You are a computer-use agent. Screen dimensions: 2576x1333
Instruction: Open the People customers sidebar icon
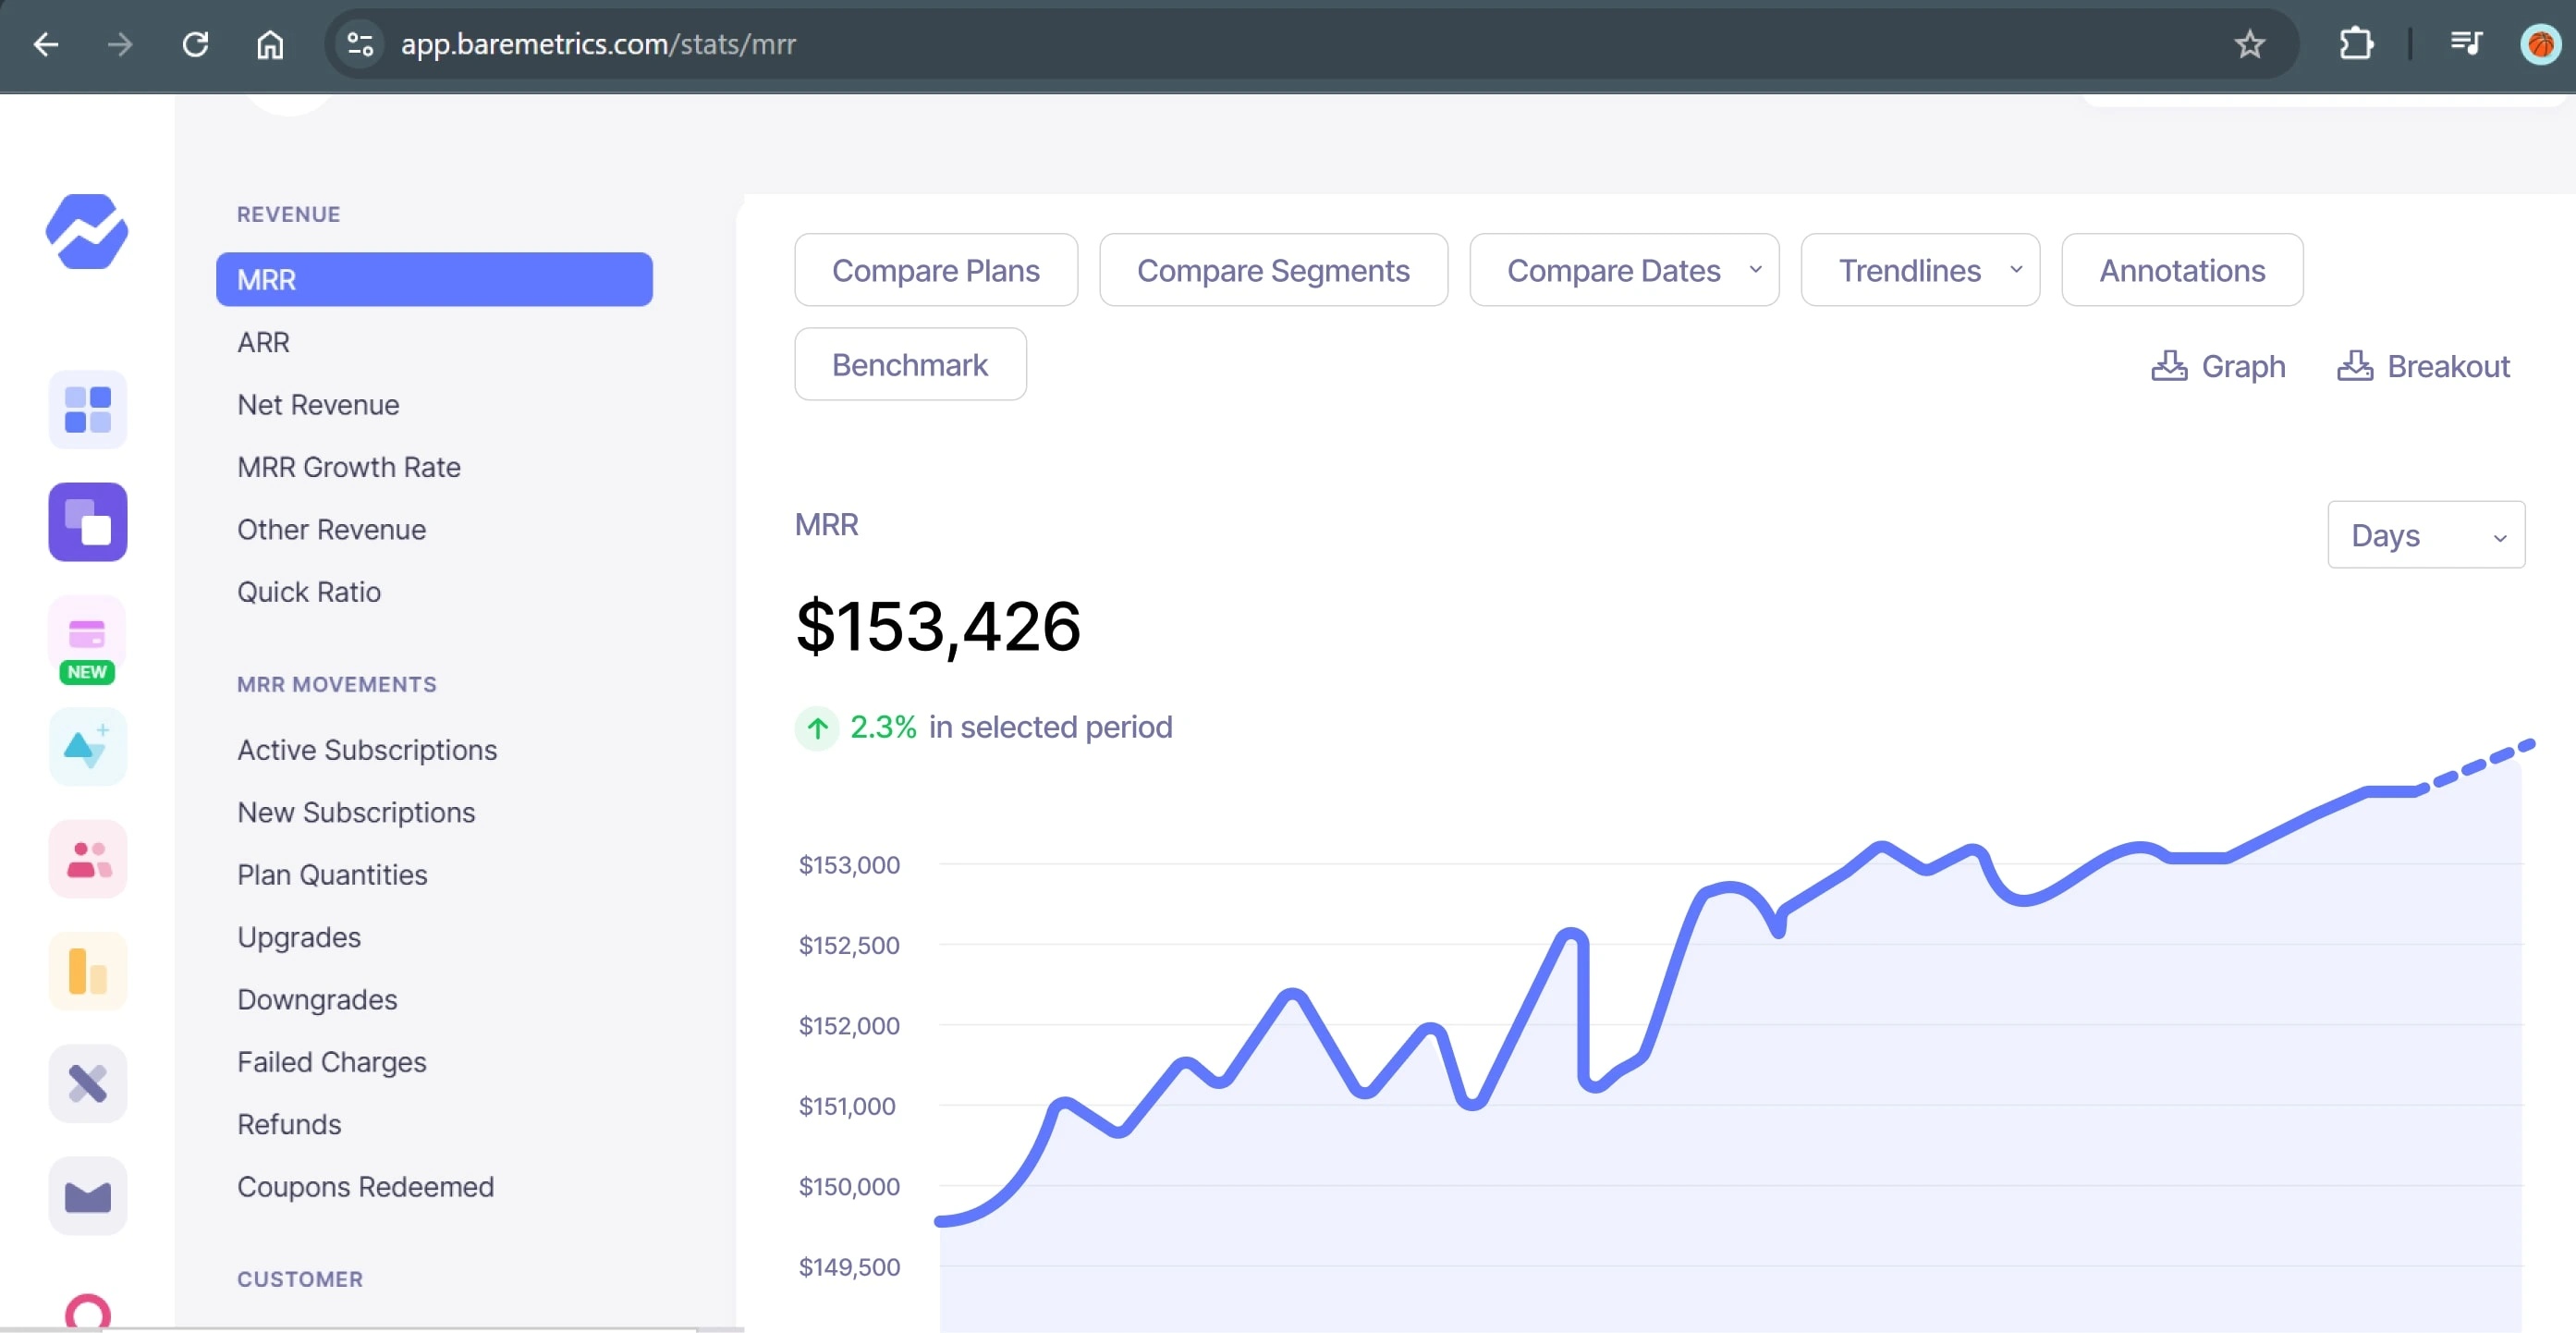click(87, 858)
